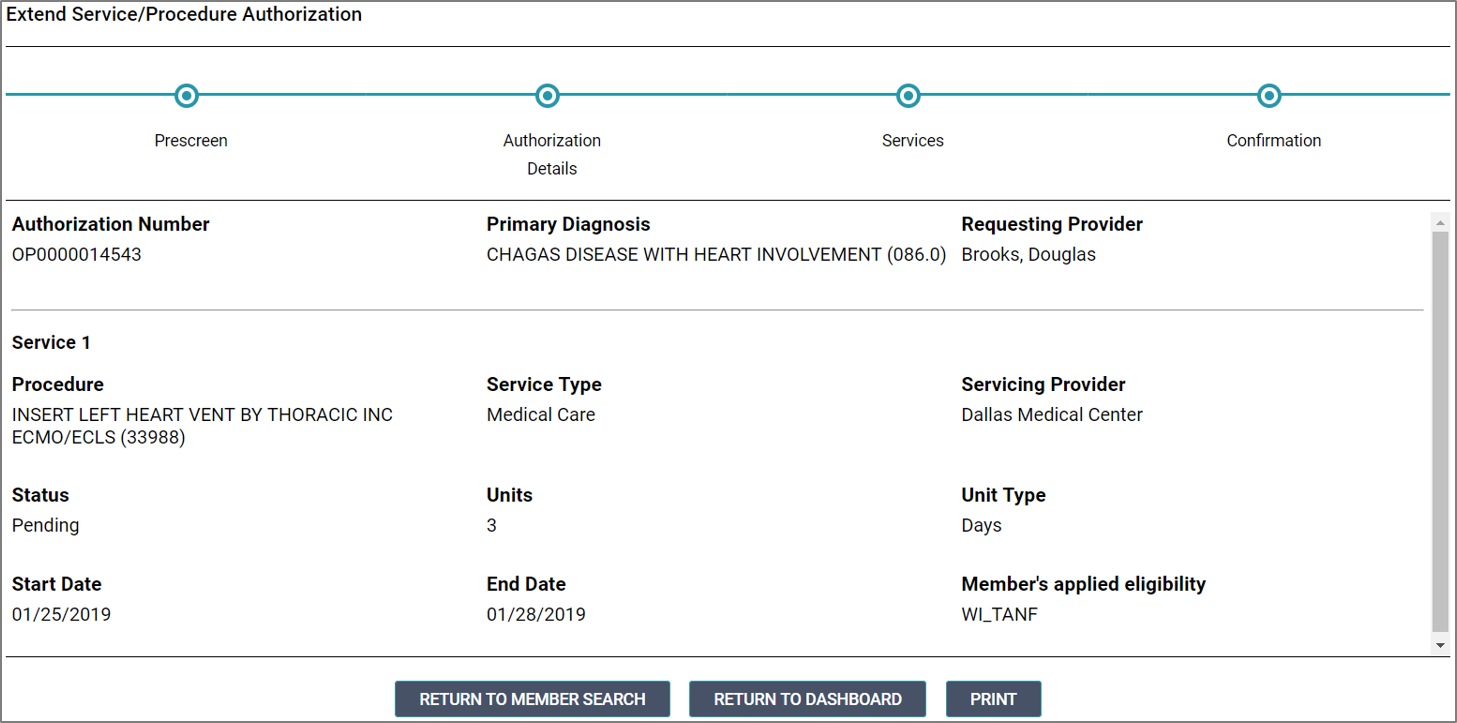Click the Prescreen step circle icon
The width and height of the screenshot is (1457, 723).
point(186,96)
